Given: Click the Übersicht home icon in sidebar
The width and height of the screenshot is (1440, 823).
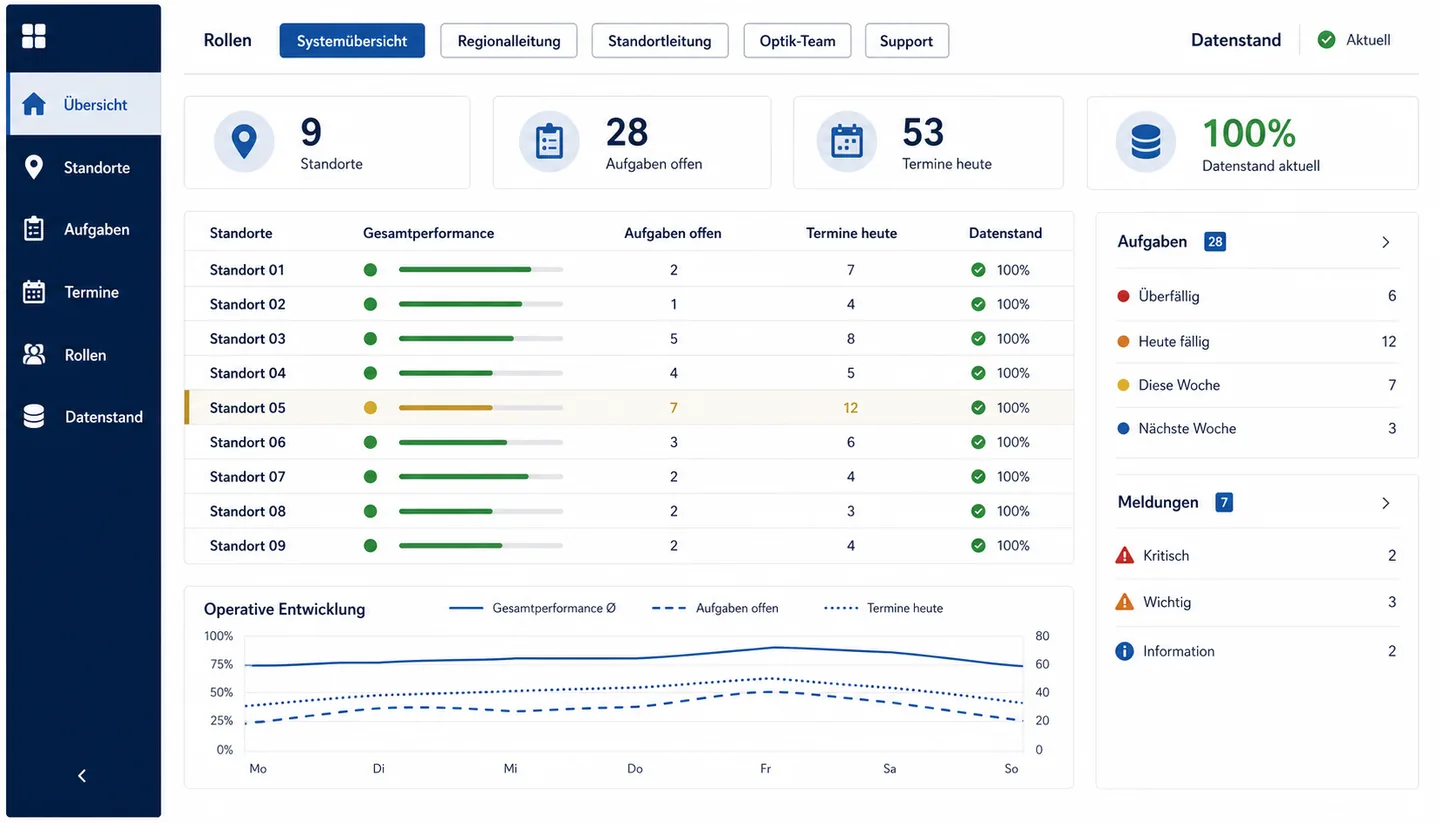Looking at the screenshot, I should click(x=34, y=104).
